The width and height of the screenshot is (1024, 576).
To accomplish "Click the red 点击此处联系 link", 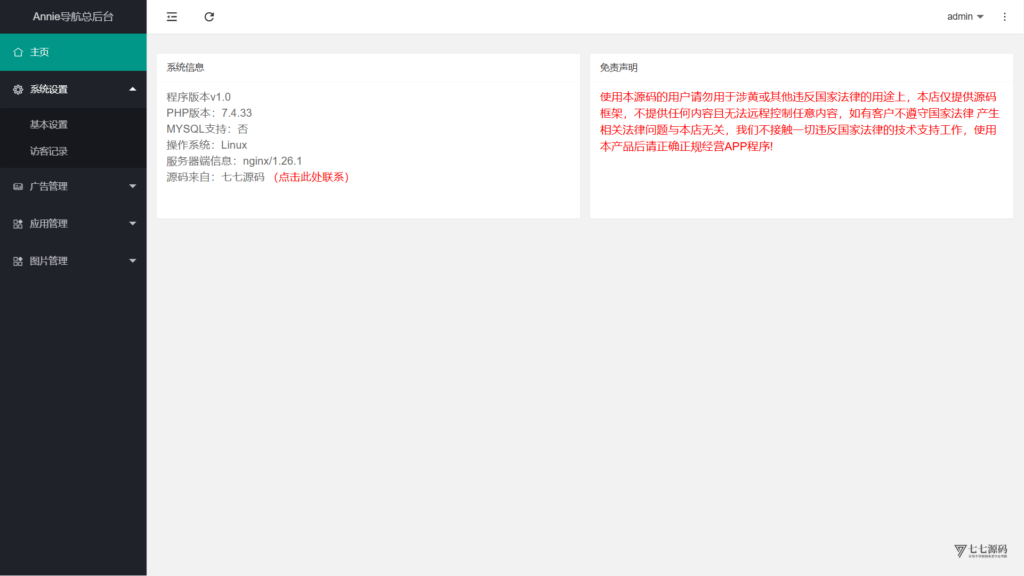I will click(x=311, y=177).
